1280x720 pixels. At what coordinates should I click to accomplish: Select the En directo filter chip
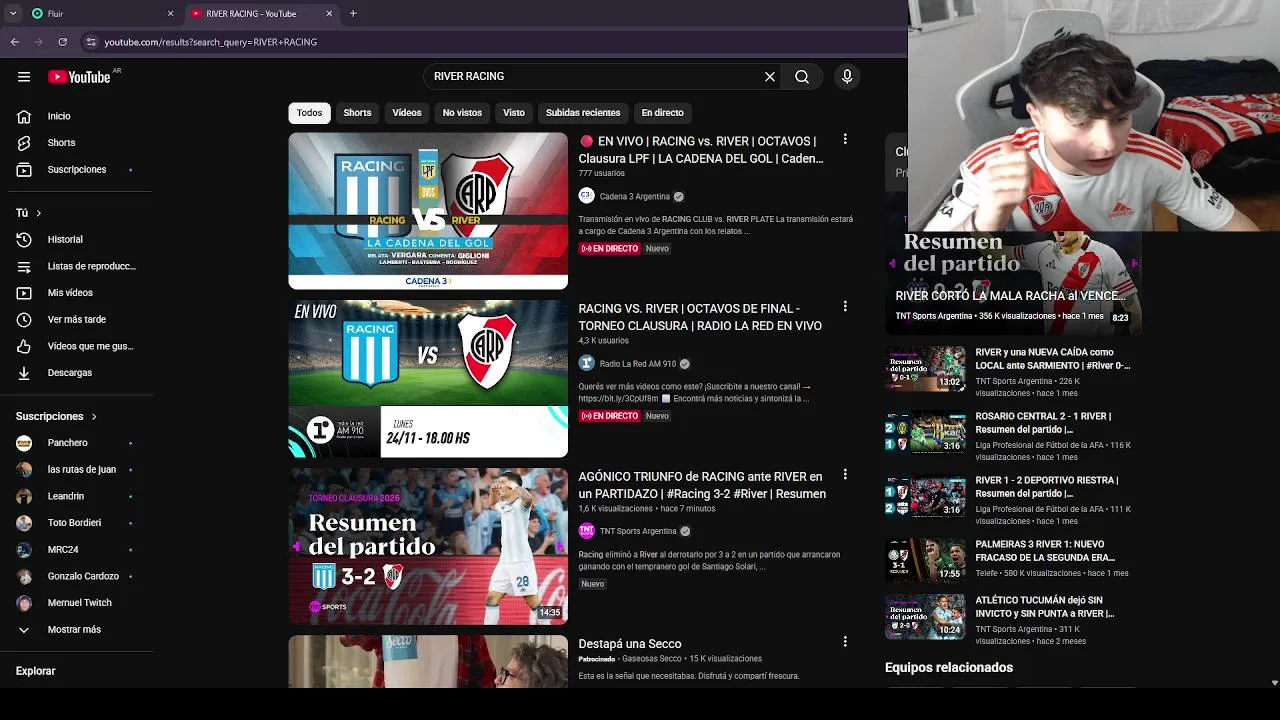663,112
